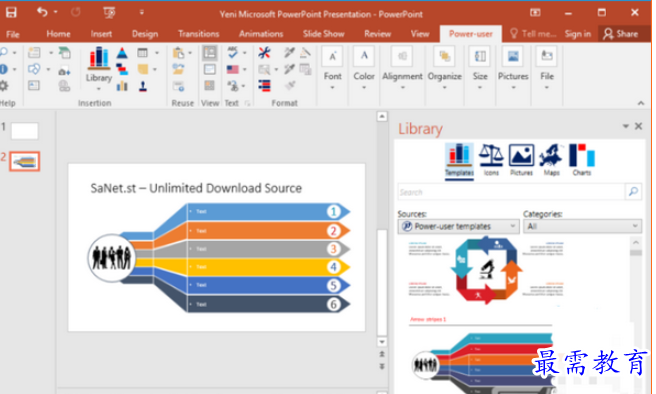Click the table/calendar insertion icon
The image size is (656, 394).
click(143, 53)
